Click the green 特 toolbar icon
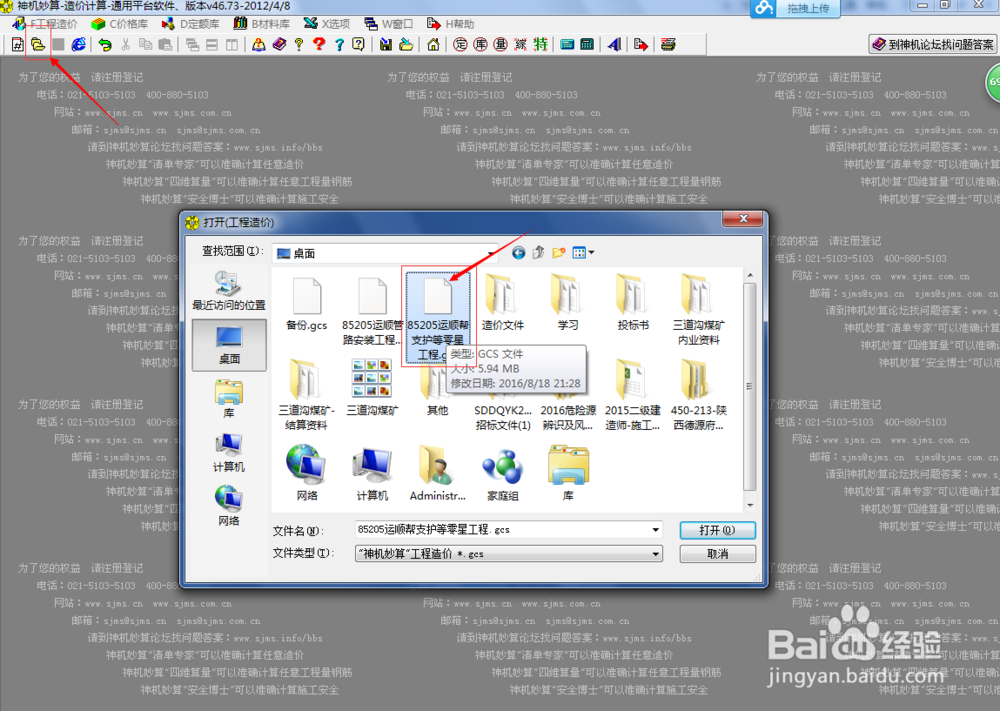This screenshot has height=711, width=1000. point(541,44)
